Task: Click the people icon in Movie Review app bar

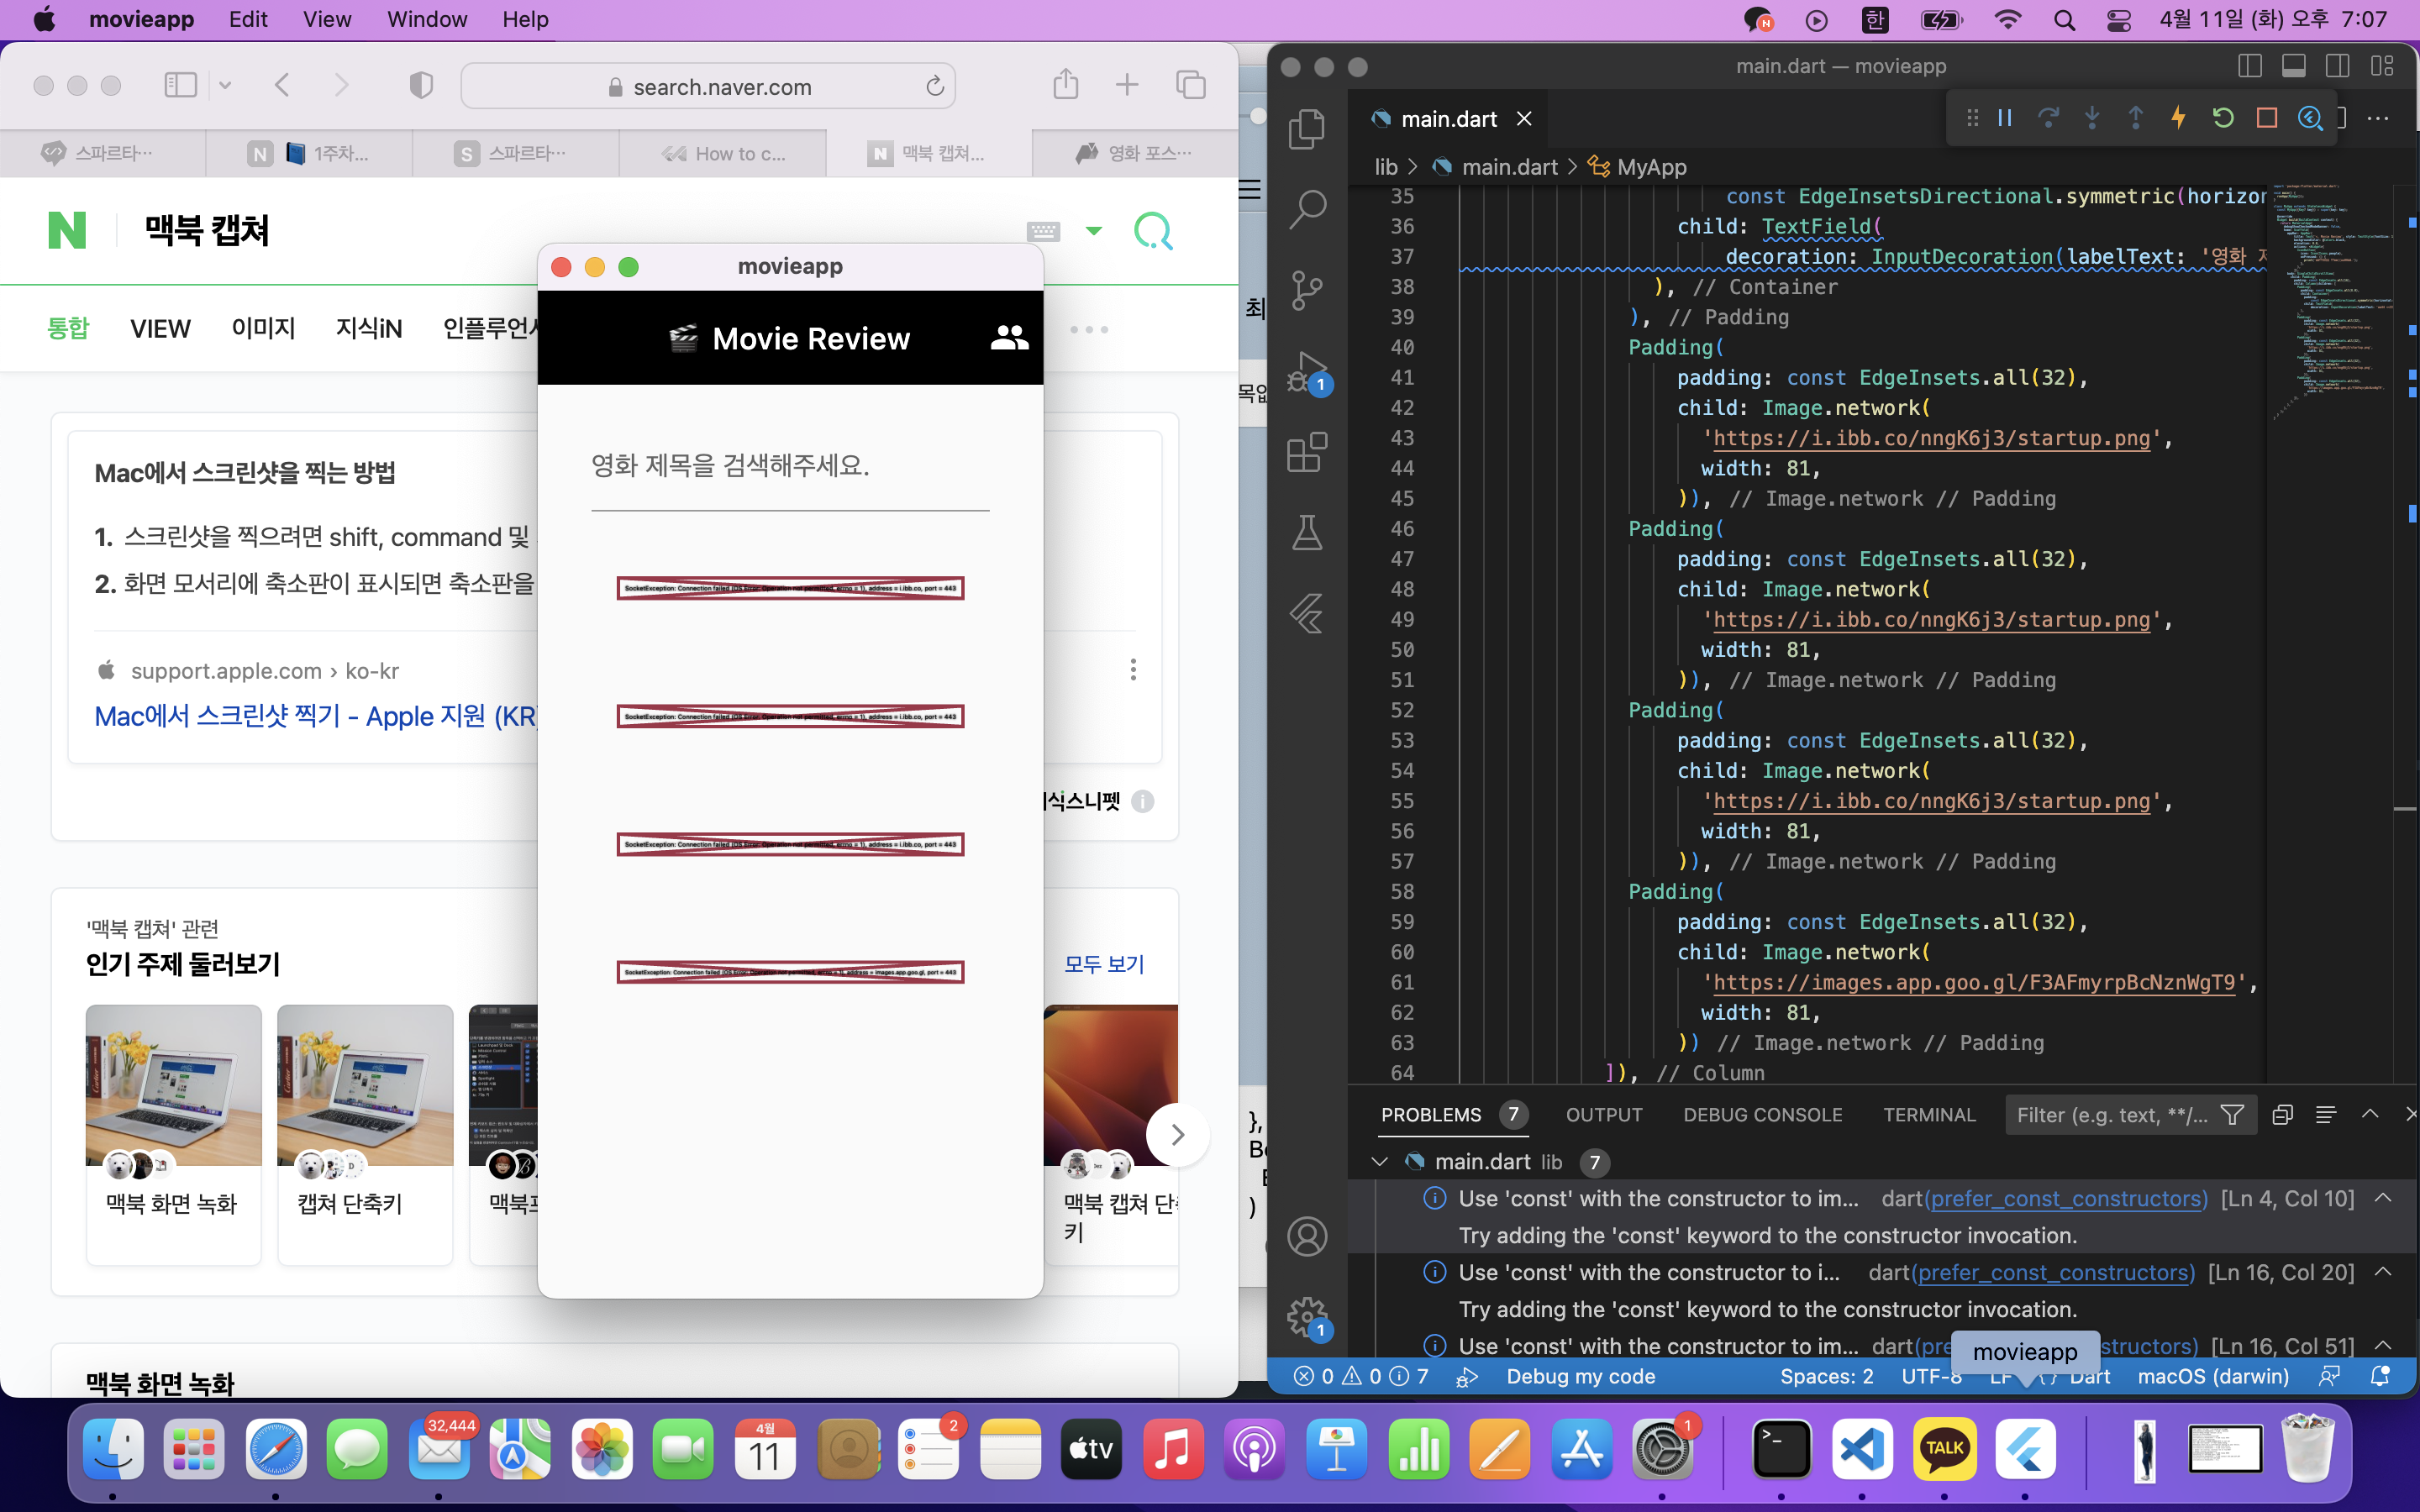Action: coord(1009,338)
